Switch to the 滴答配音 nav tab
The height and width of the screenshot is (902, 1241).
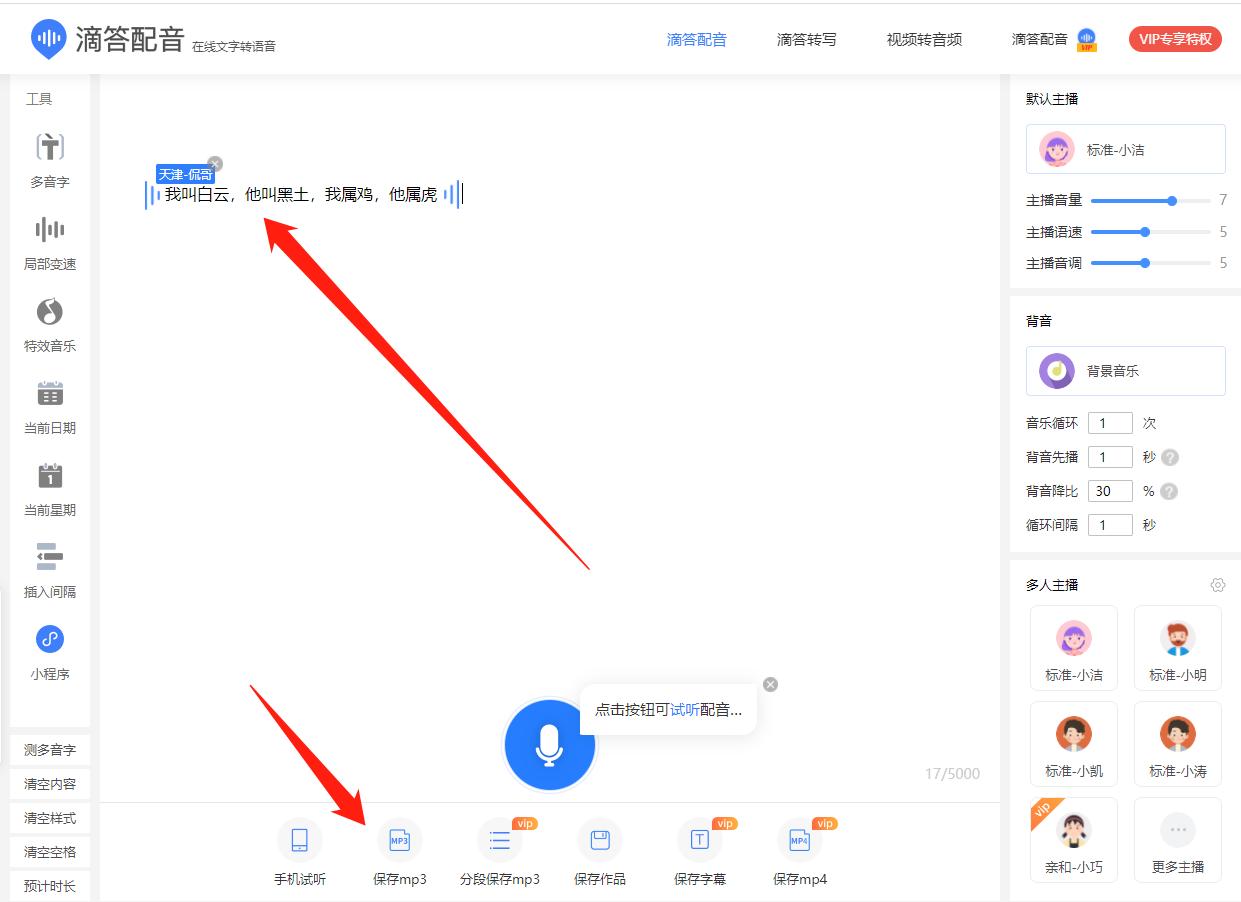697,40
